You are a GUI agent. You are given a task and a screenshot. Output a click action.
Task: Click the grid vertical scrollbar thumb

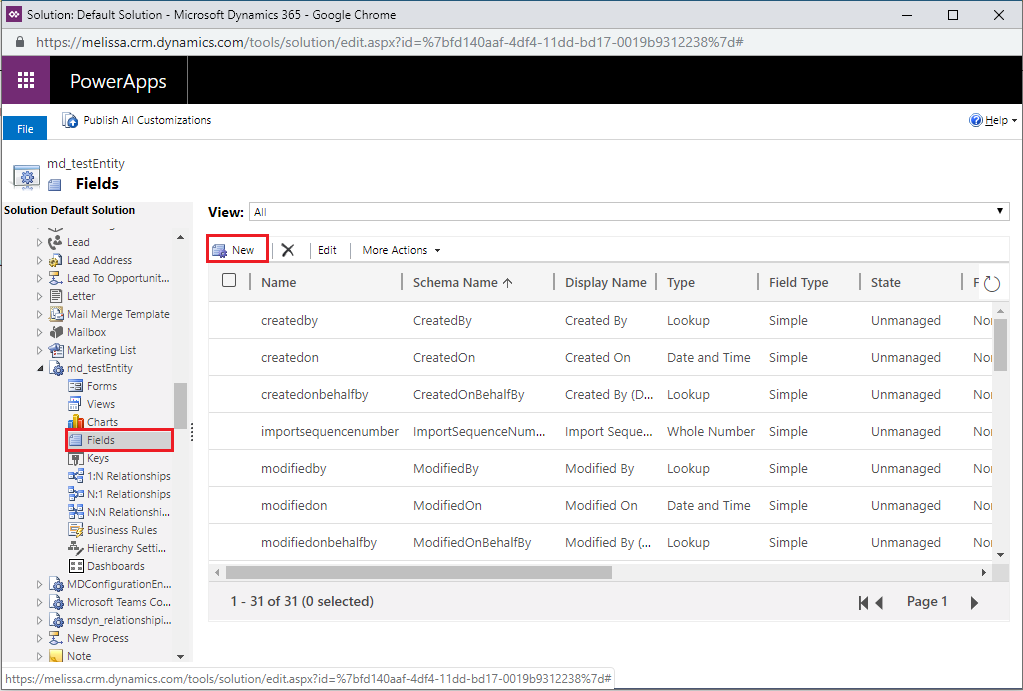1000,346
